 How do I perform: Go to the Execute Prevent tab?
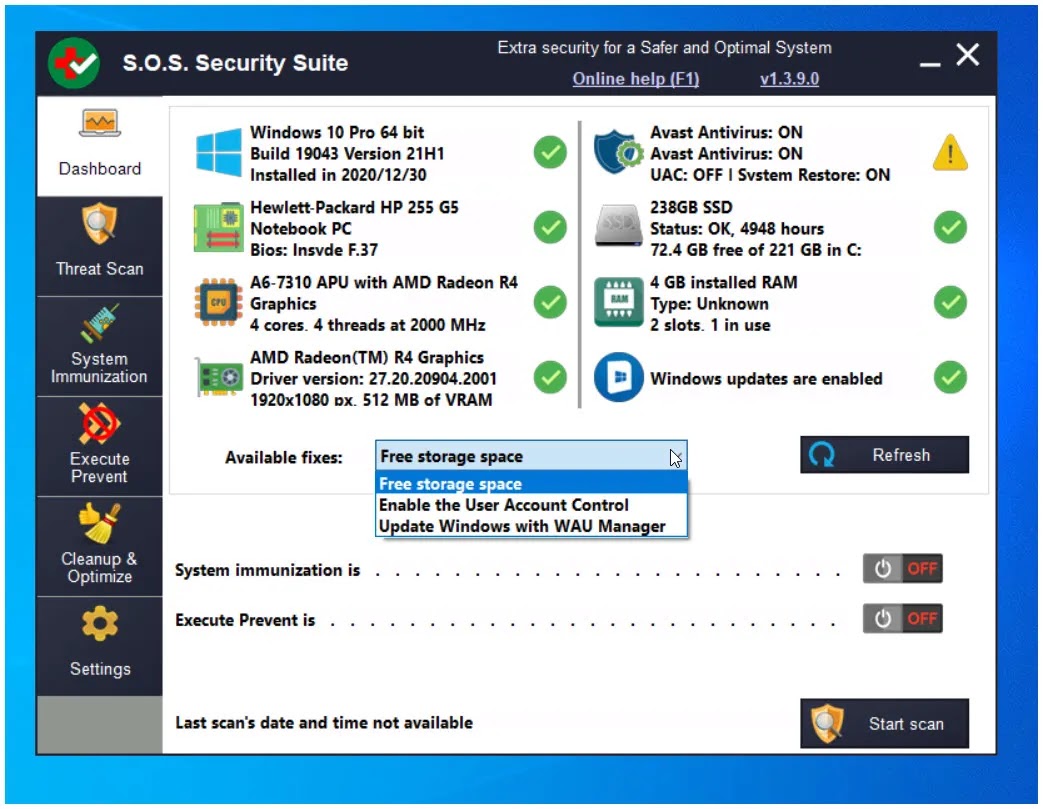(100, 446)
